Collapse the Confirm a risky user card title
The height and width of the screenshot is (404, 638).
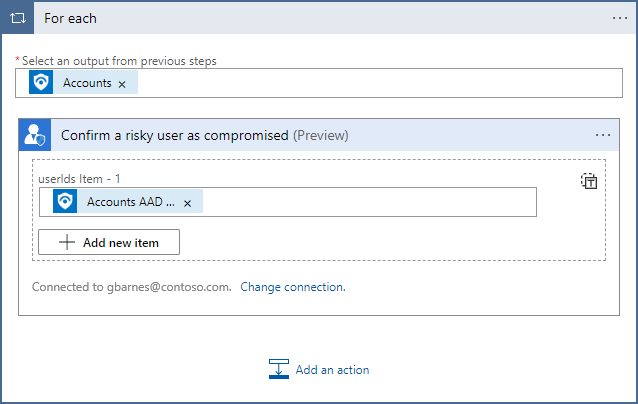(175, 135)
